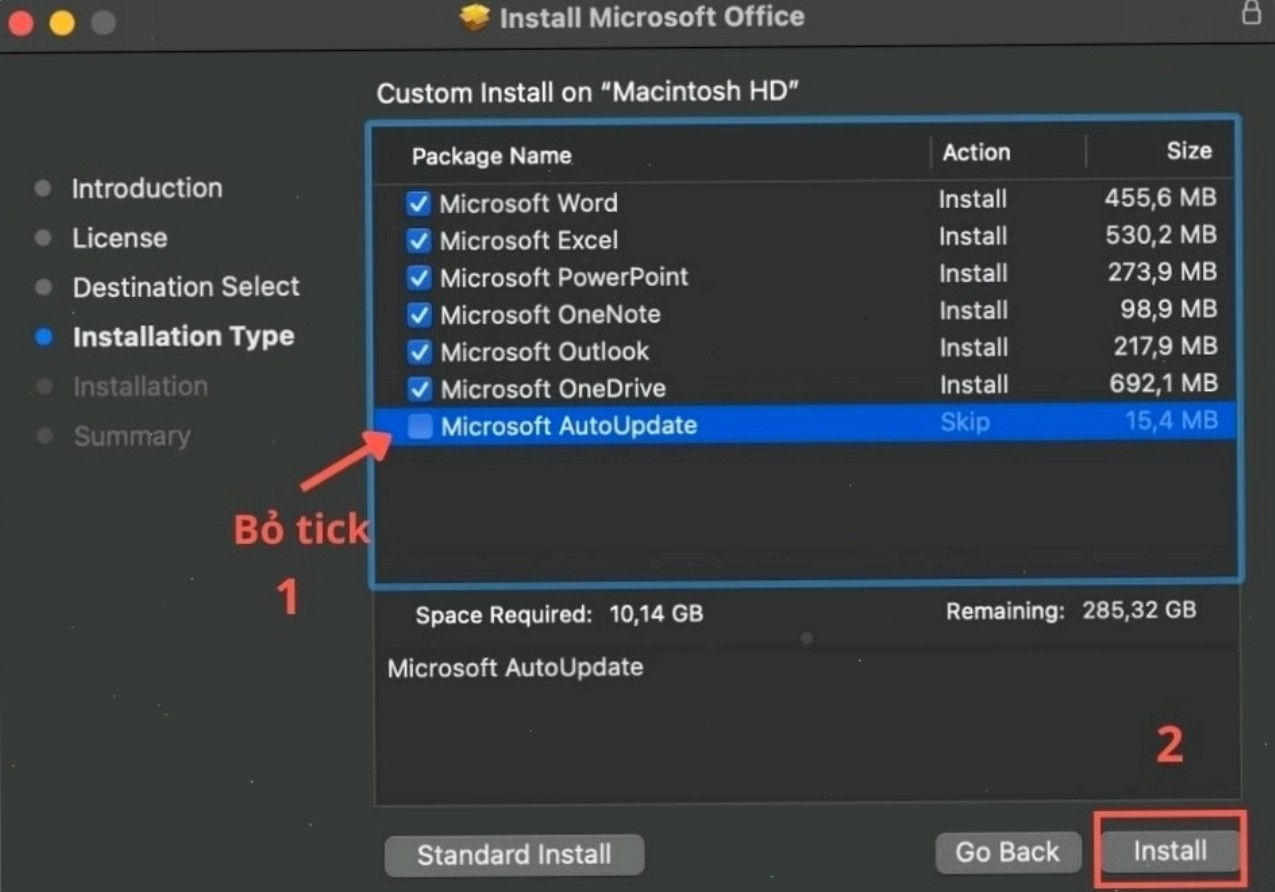
Task: Select the Summary step in sidebar
Action: [132, 436]
